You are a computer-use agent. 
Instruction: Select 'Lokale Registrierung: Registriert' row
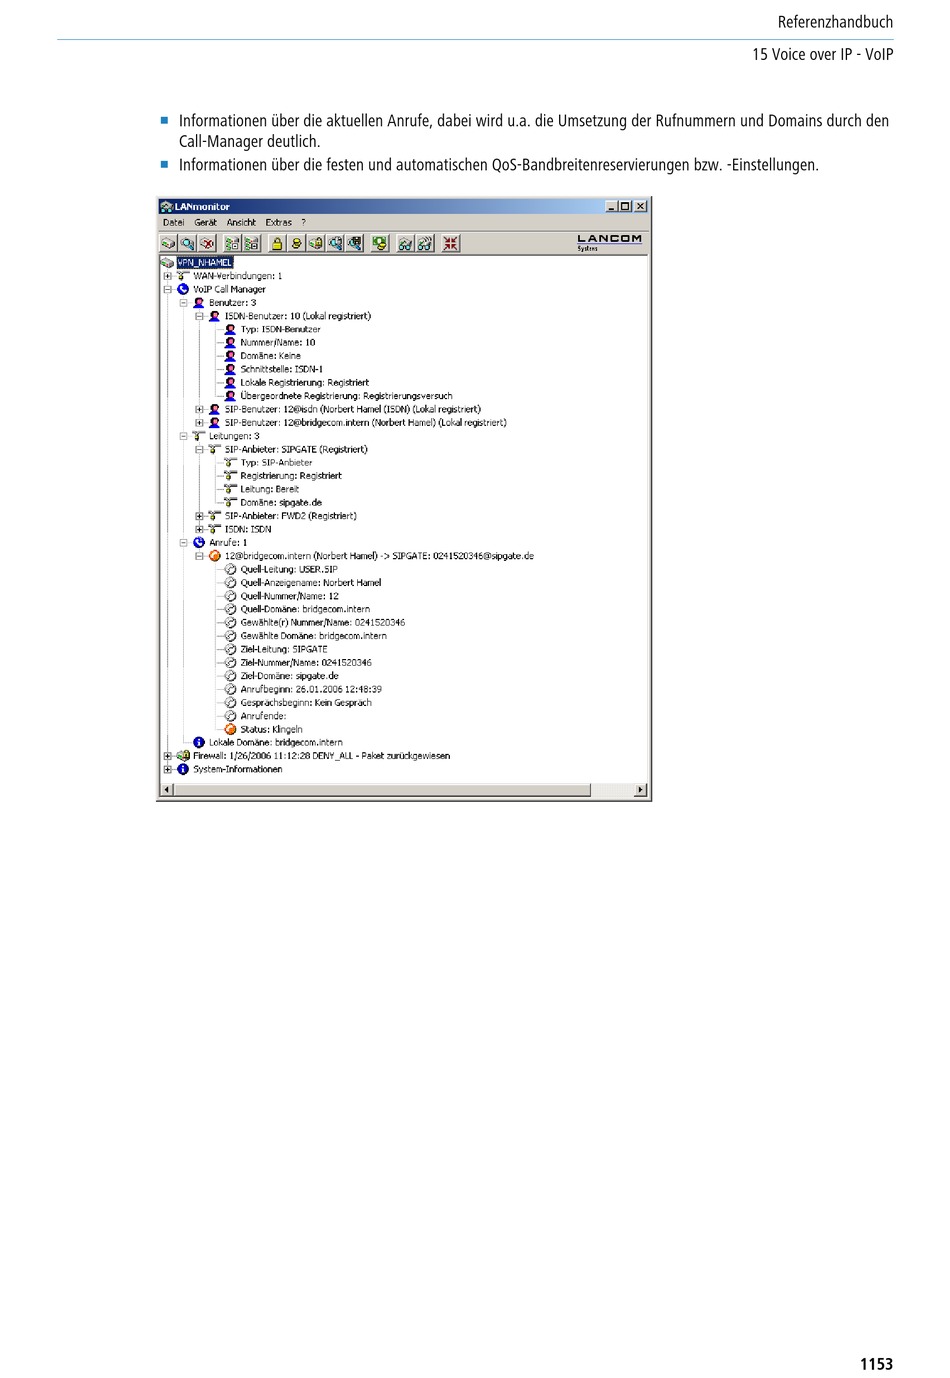pyautogui.click(x=304, y=383)
